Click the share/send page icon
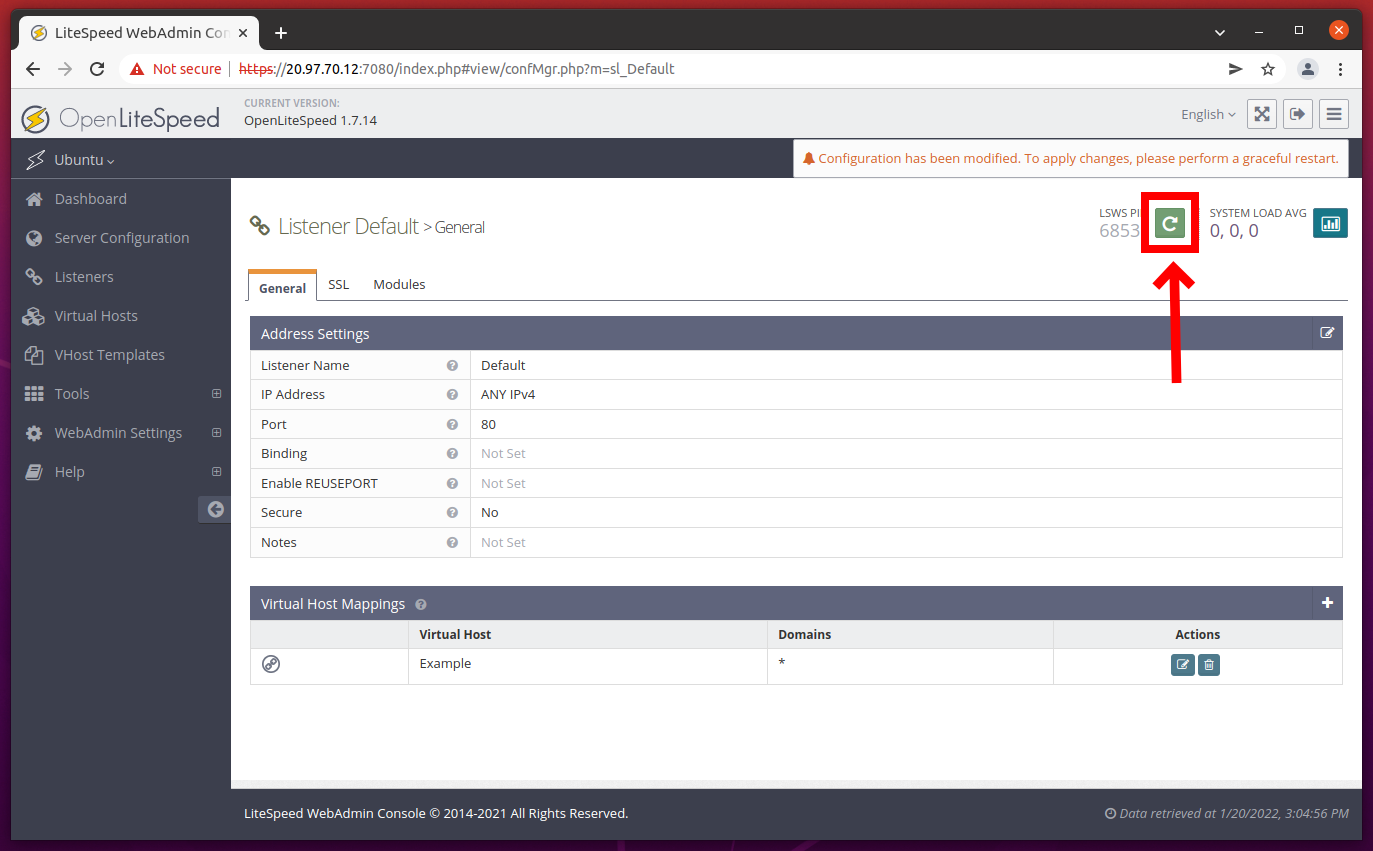 coord(1236,69)
